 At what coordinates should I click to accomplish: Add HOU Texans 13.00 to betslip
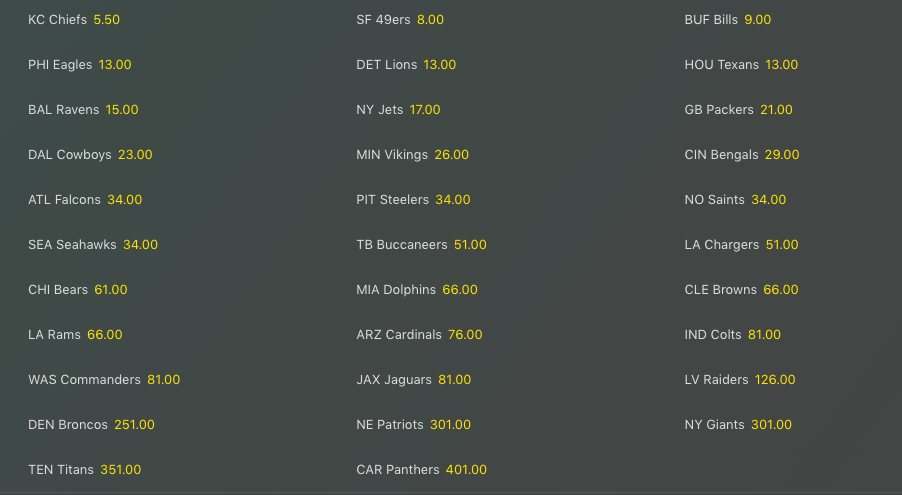(781, 65)
